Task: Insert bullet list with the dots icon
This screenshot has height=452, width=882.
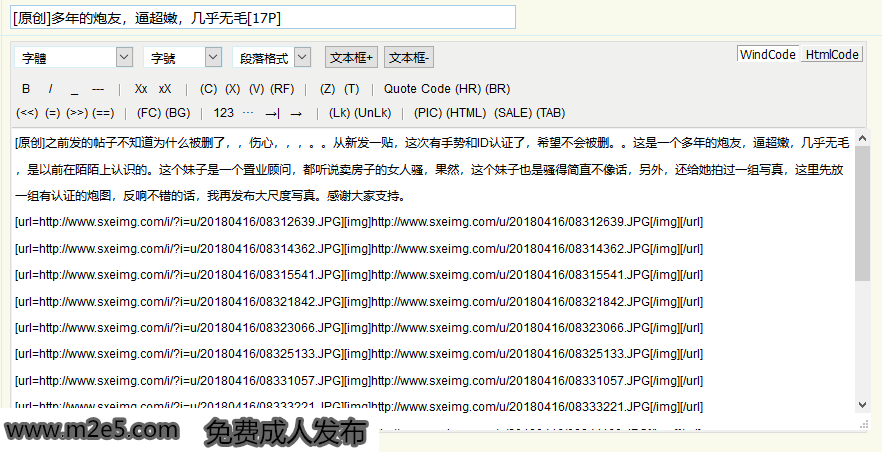Action: tap(248, 113)
